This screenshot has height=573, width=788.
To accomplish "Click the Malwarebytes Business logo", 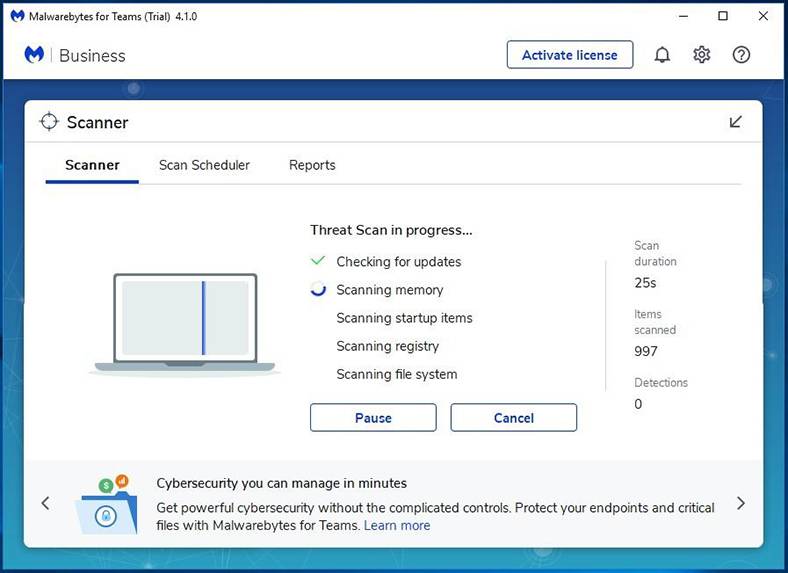I will coord(75,55).
